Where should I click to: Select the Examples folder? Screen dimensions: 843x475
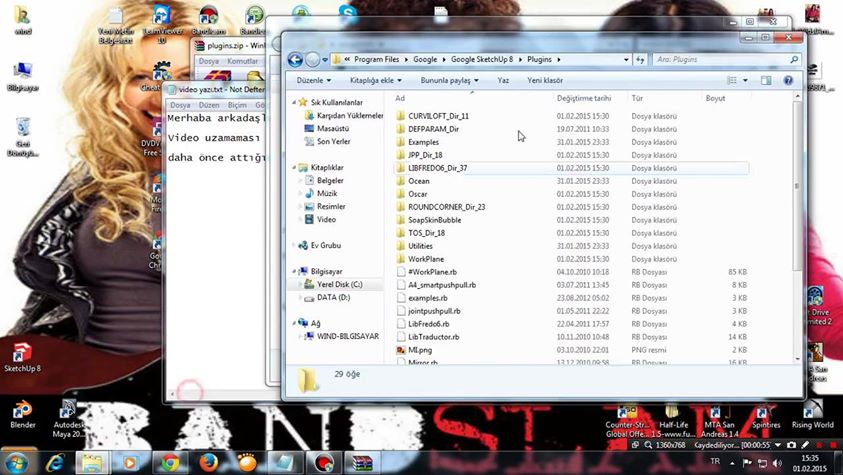pyautogui.click(x=423, y=142)
